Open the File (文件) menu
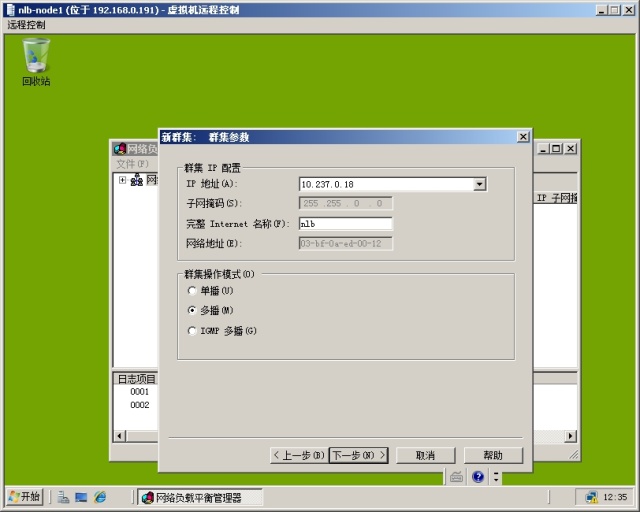 [x=131, y=163]
